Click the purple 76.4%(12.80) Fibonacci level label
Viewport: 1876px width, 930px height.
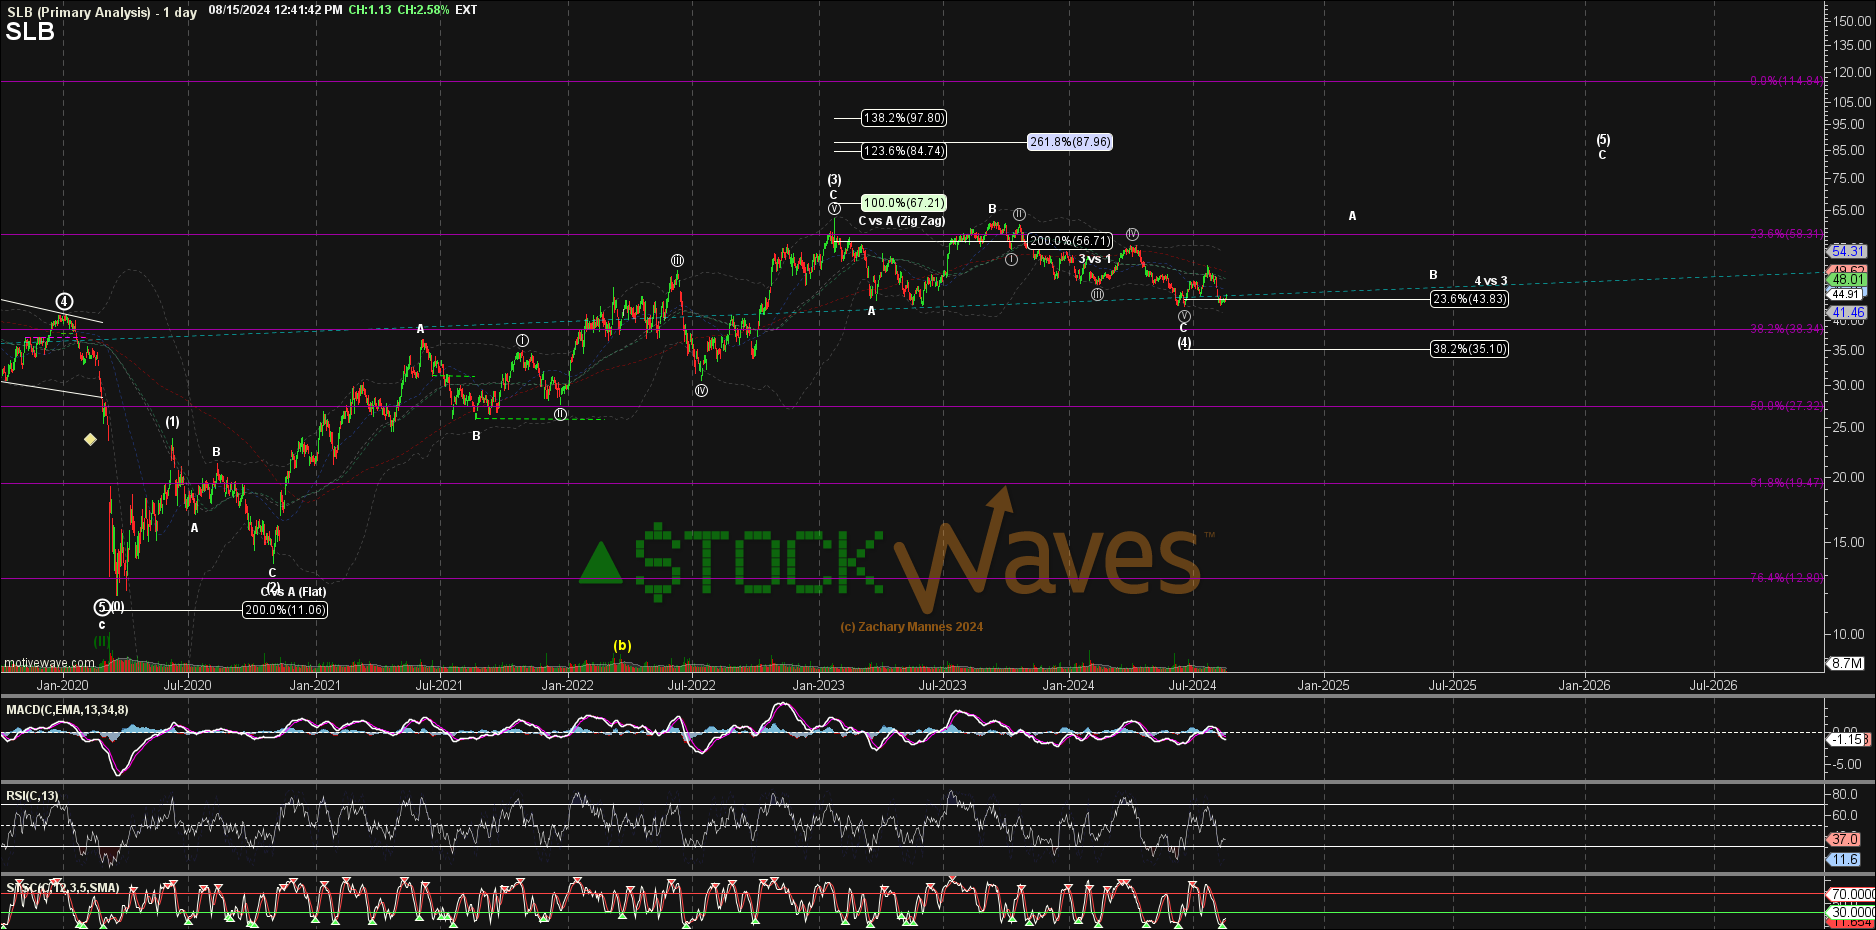(x=1786, y=578)
